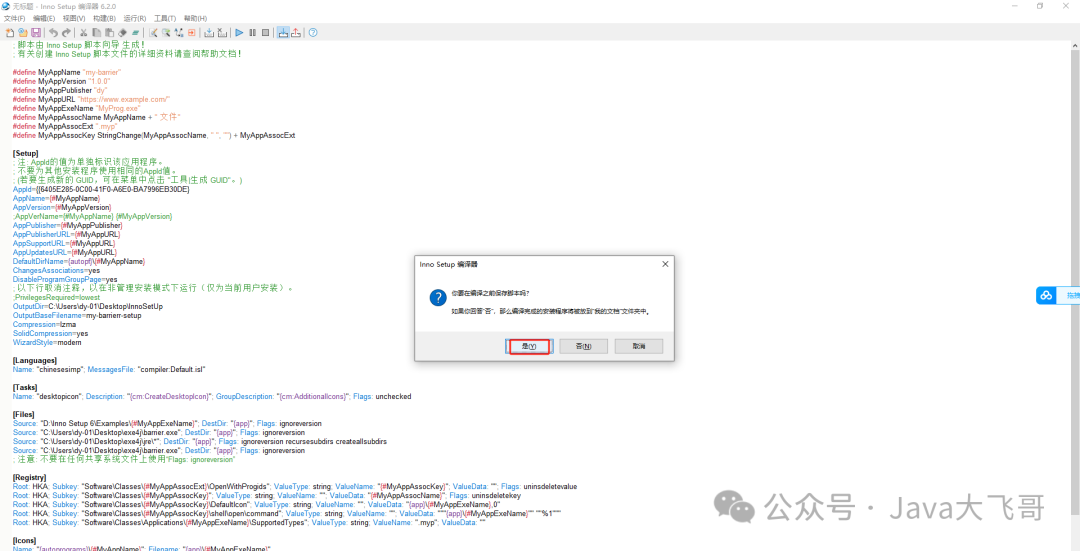The height and width of the screenshot is (551, 1080).
Task: Click the MyAppPublisher "dy" define line
Action: [x=59, y=90]
